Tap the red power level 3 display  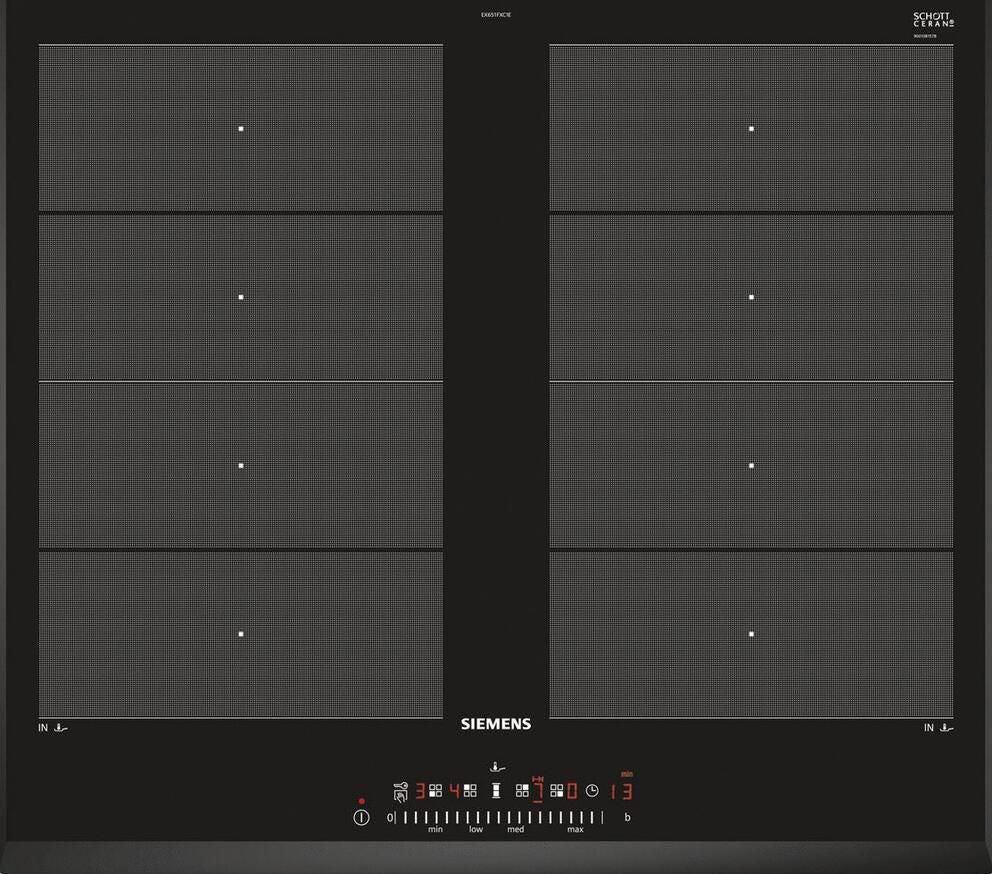coord(421,791)
